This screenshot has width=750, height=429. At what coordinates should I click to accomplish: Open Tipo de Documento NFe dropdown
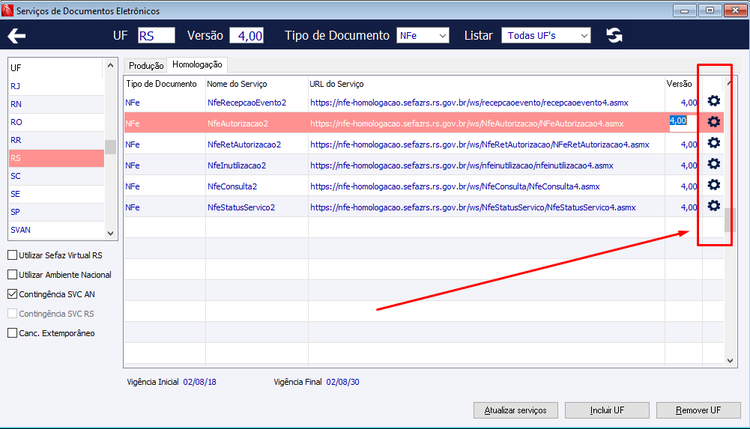(x=422, y=35)
